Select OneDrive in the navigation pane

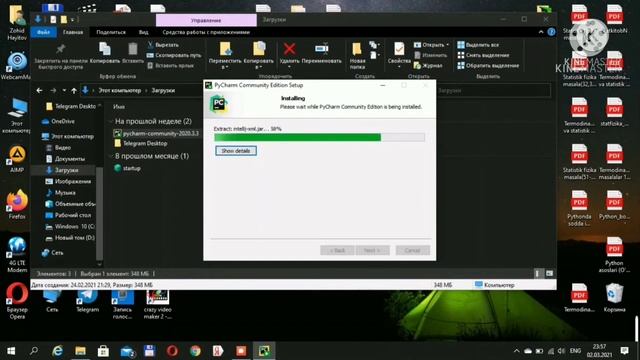point(58,121)
